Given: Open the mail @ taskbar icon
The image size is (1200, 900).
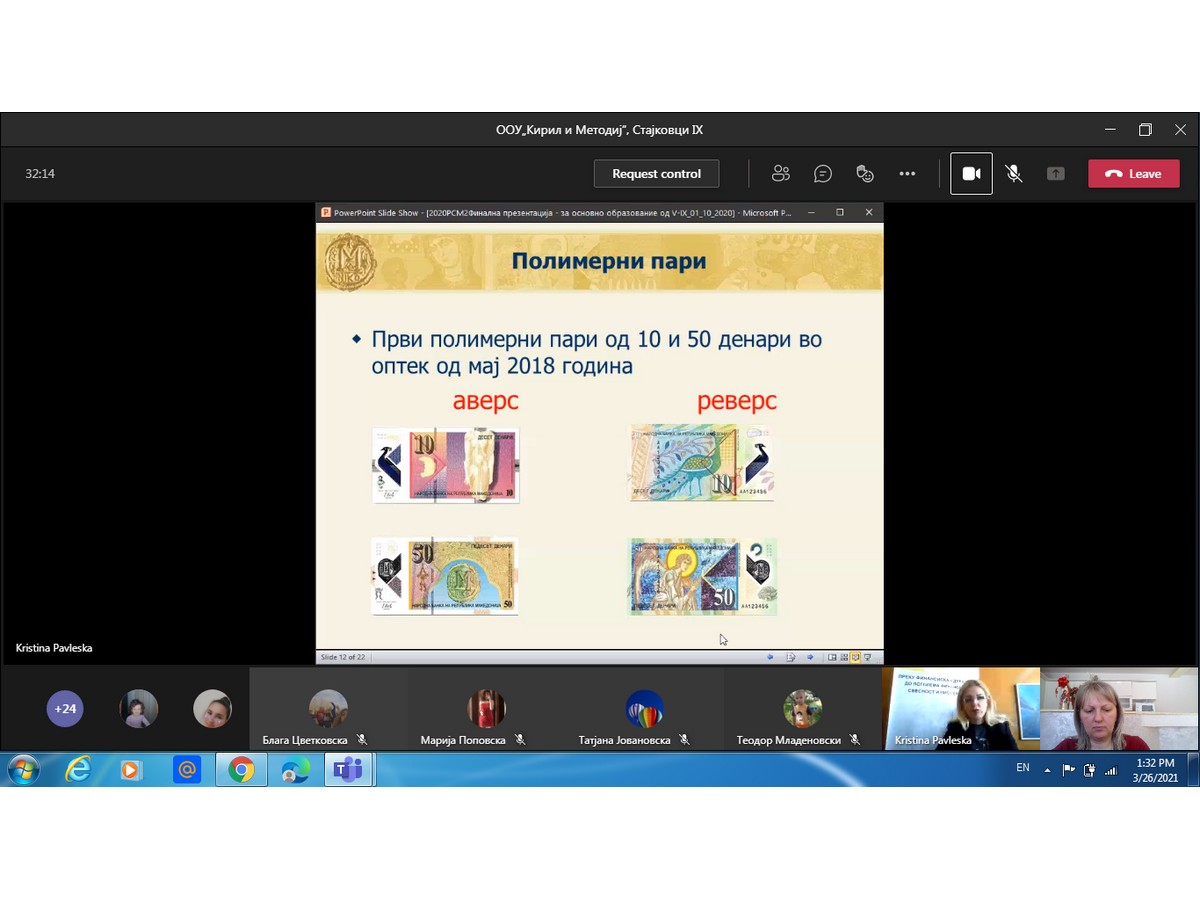Looking at the screenshot, I should click(186, 769).
